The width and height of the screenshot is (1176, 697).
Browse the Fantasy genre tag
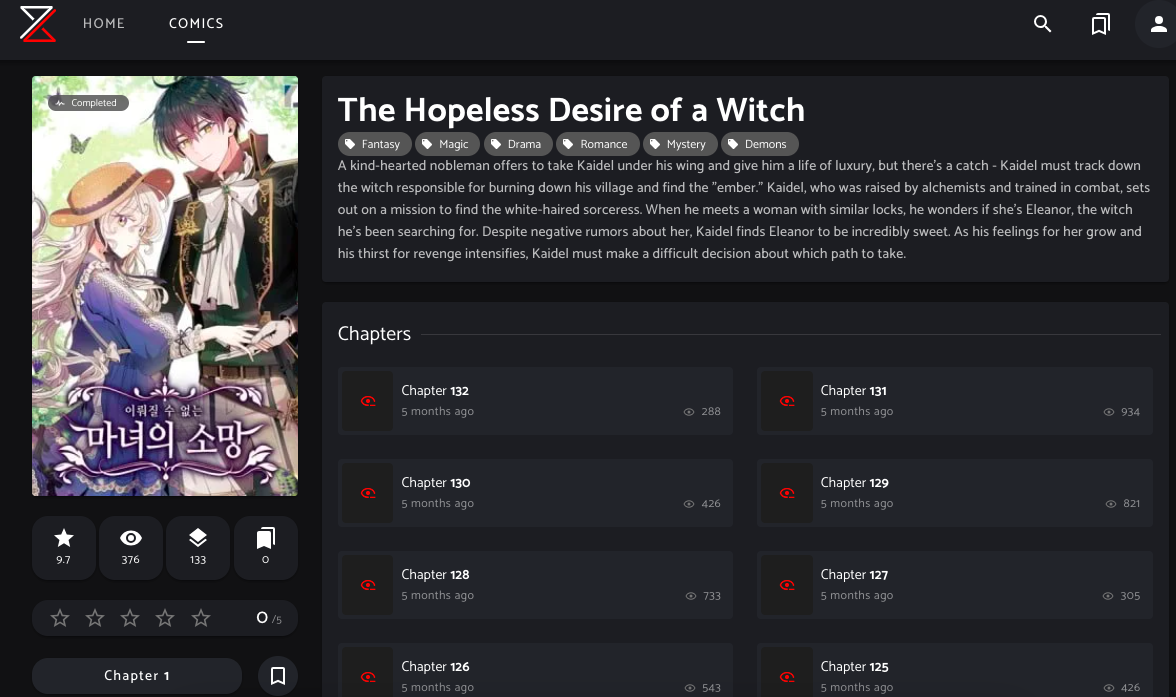(x=374, y=144)
